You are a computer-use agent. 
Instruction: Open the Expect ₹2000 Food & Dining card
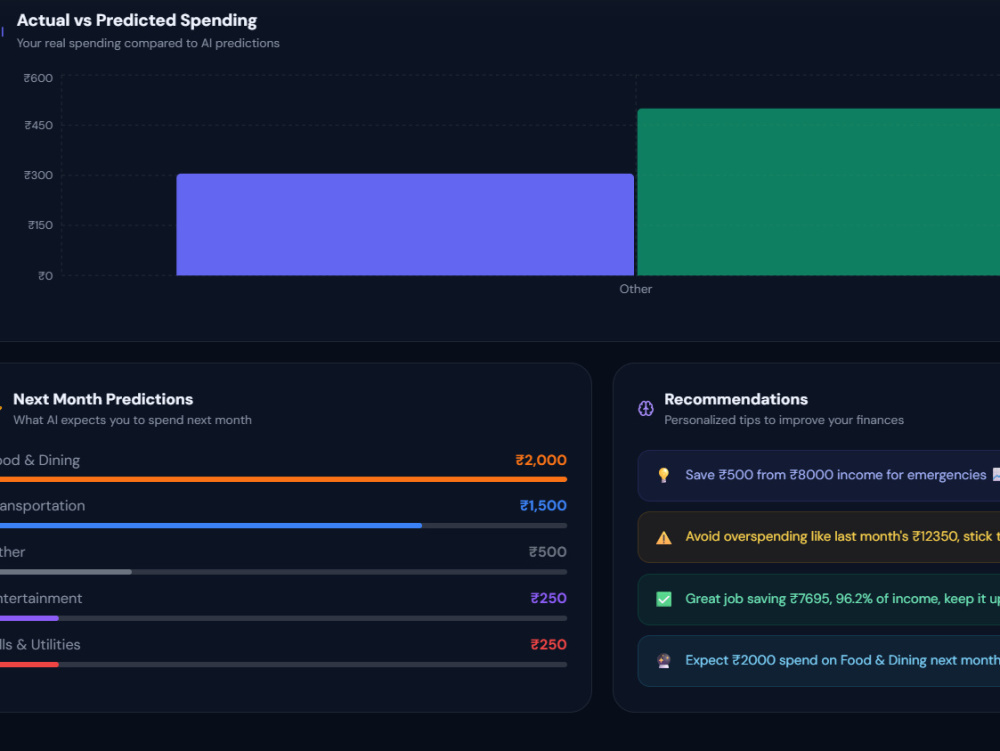pyautogui.click(x=819, y=660)
